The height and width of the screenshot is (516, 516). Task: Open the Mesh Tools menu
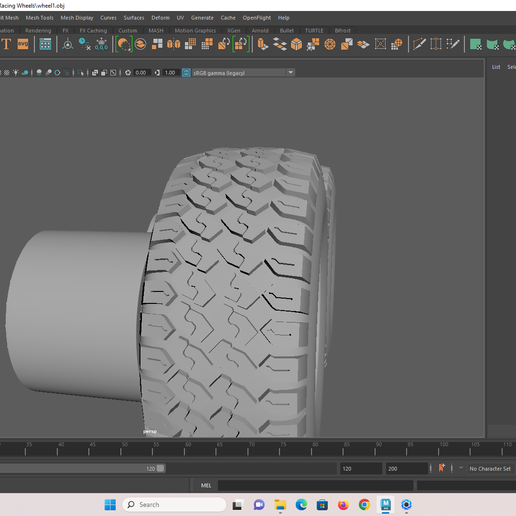[40, 18]
